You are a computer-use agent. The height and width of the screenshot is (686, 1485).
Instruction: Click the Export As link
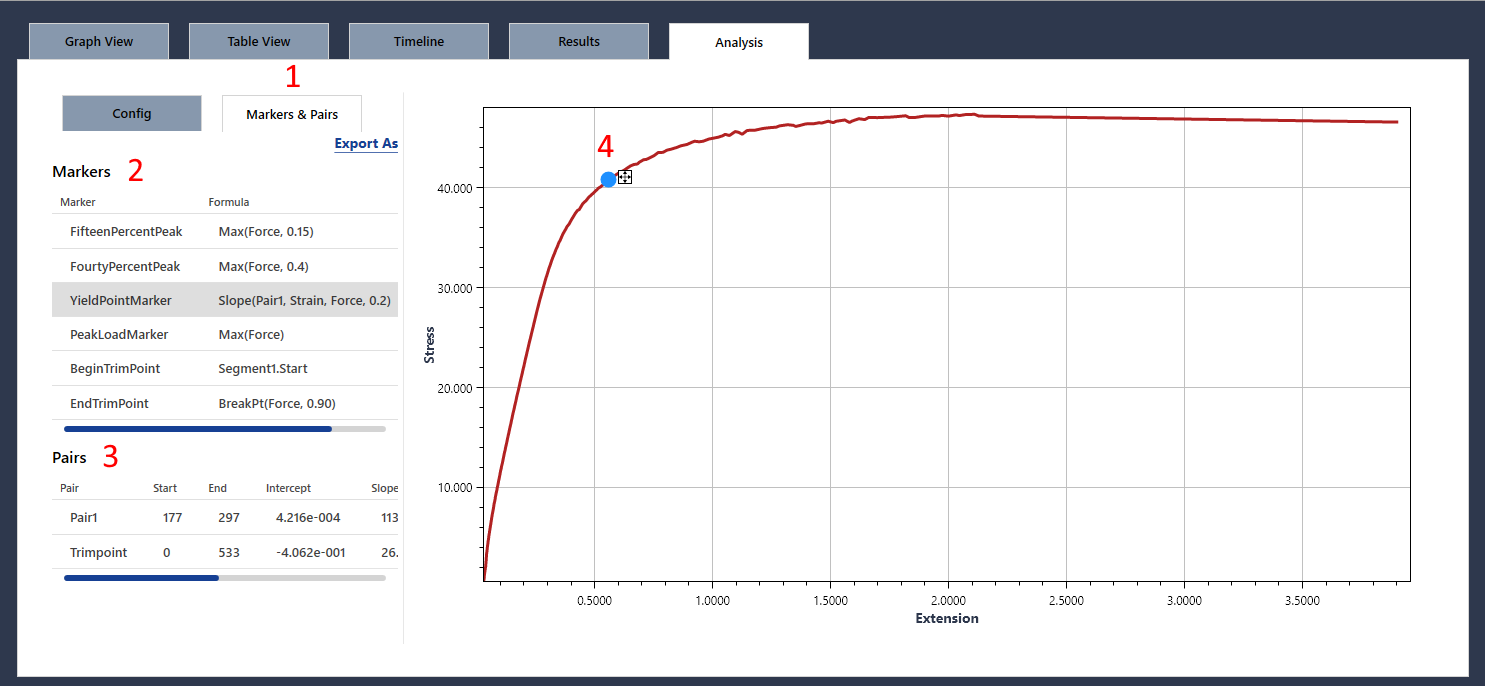click(x=366, y=144)
